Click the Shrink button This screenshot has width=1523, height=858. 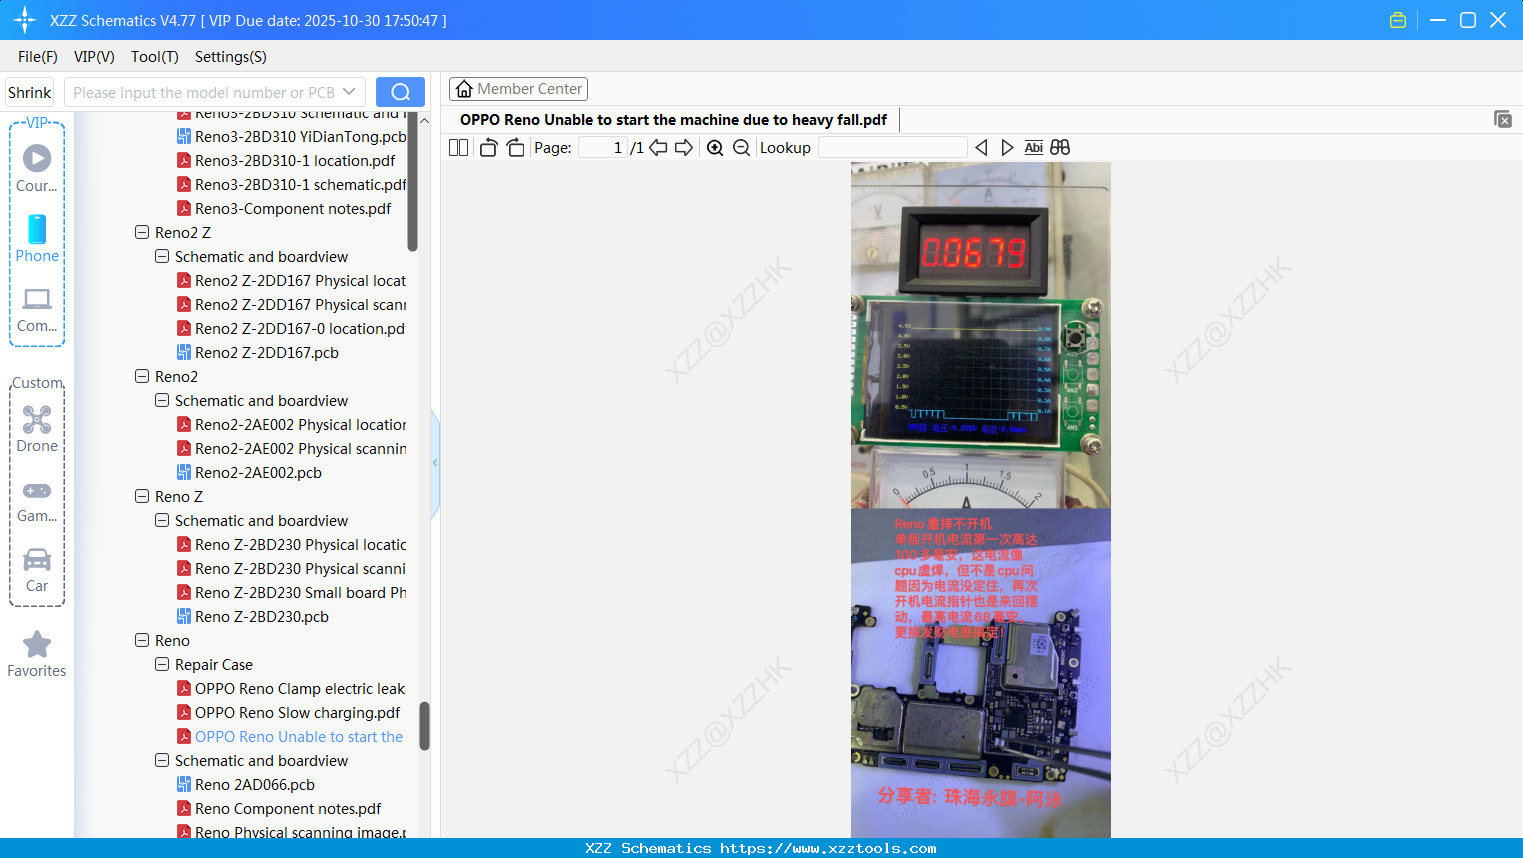pyautogui.click(x=30, y=92)
